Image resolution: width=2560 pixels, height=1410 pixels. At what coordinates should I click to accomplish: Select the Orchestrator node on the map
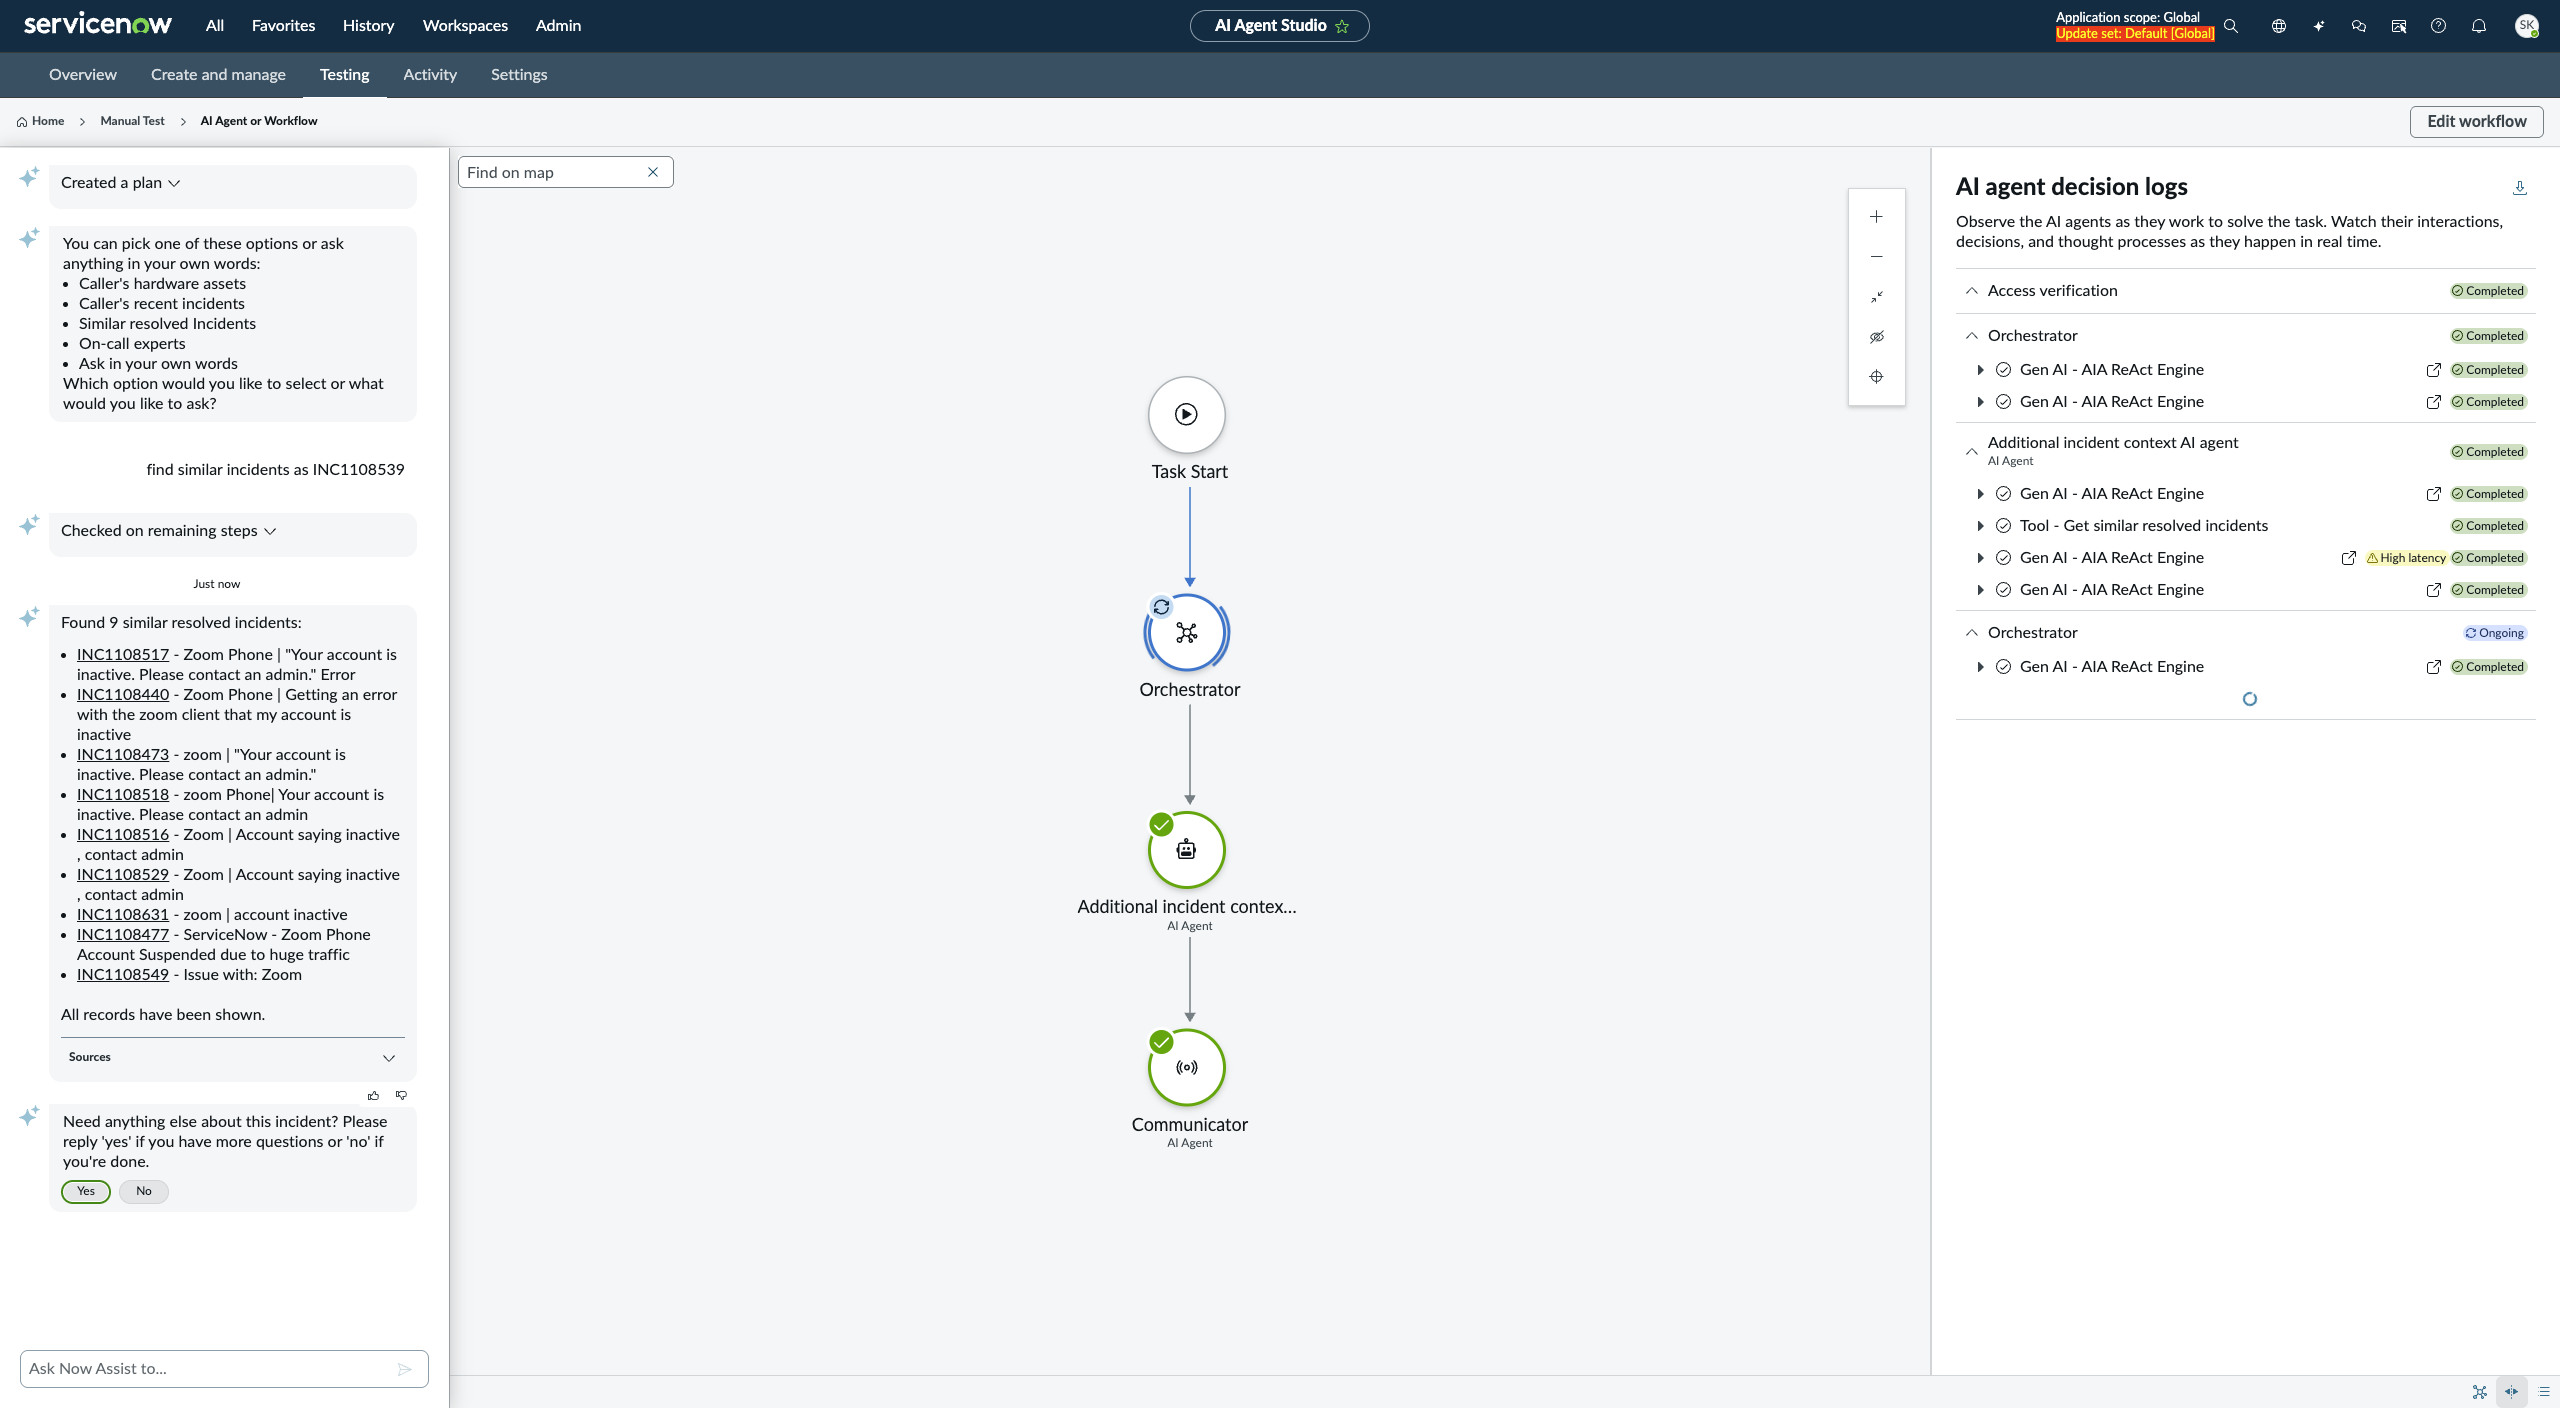click(1187, 632)
